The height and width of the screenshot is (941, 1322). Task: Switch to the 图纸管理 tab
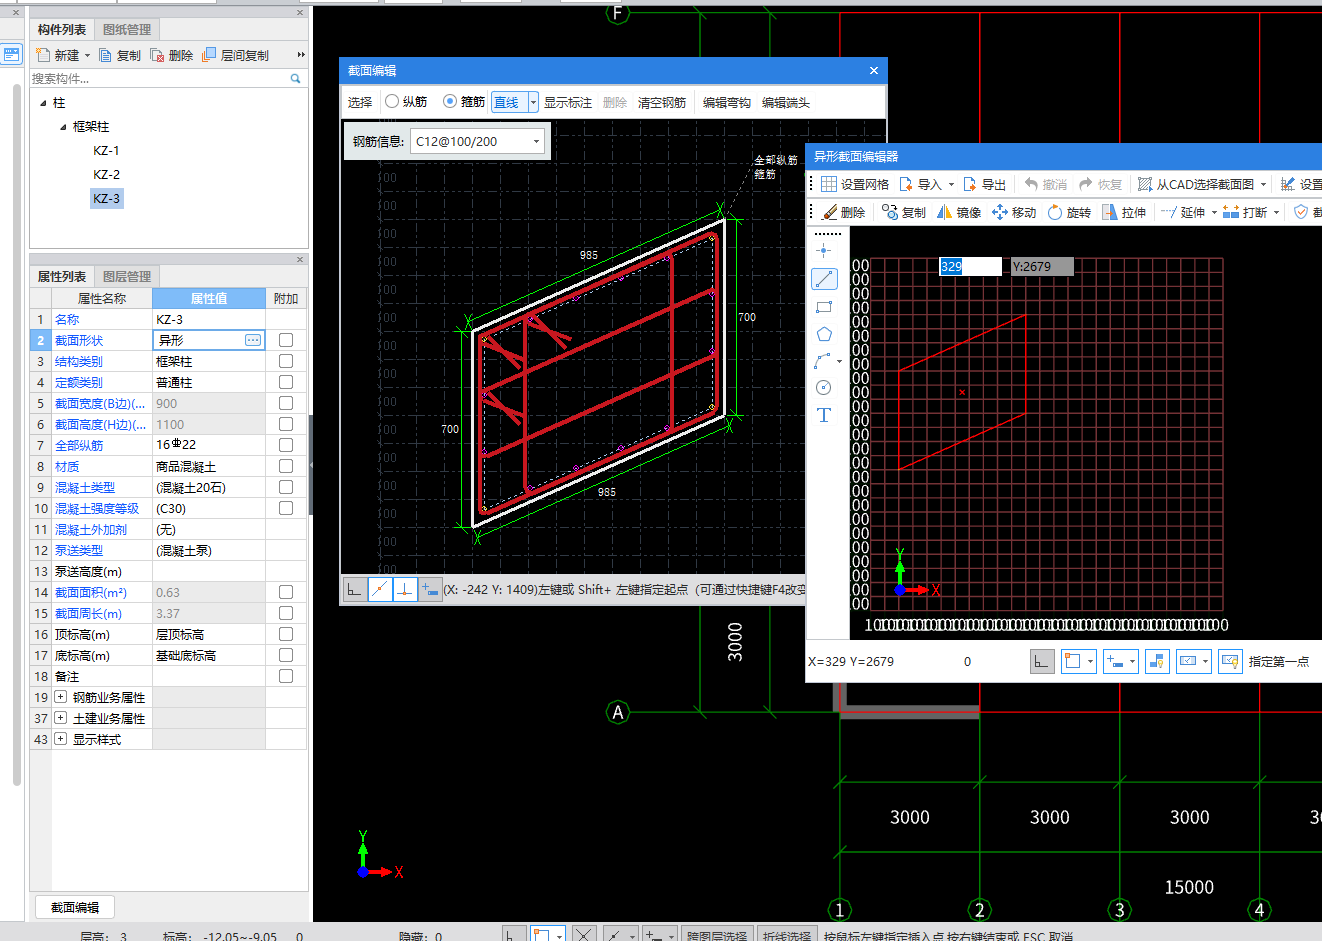click(x=127, y=30)
